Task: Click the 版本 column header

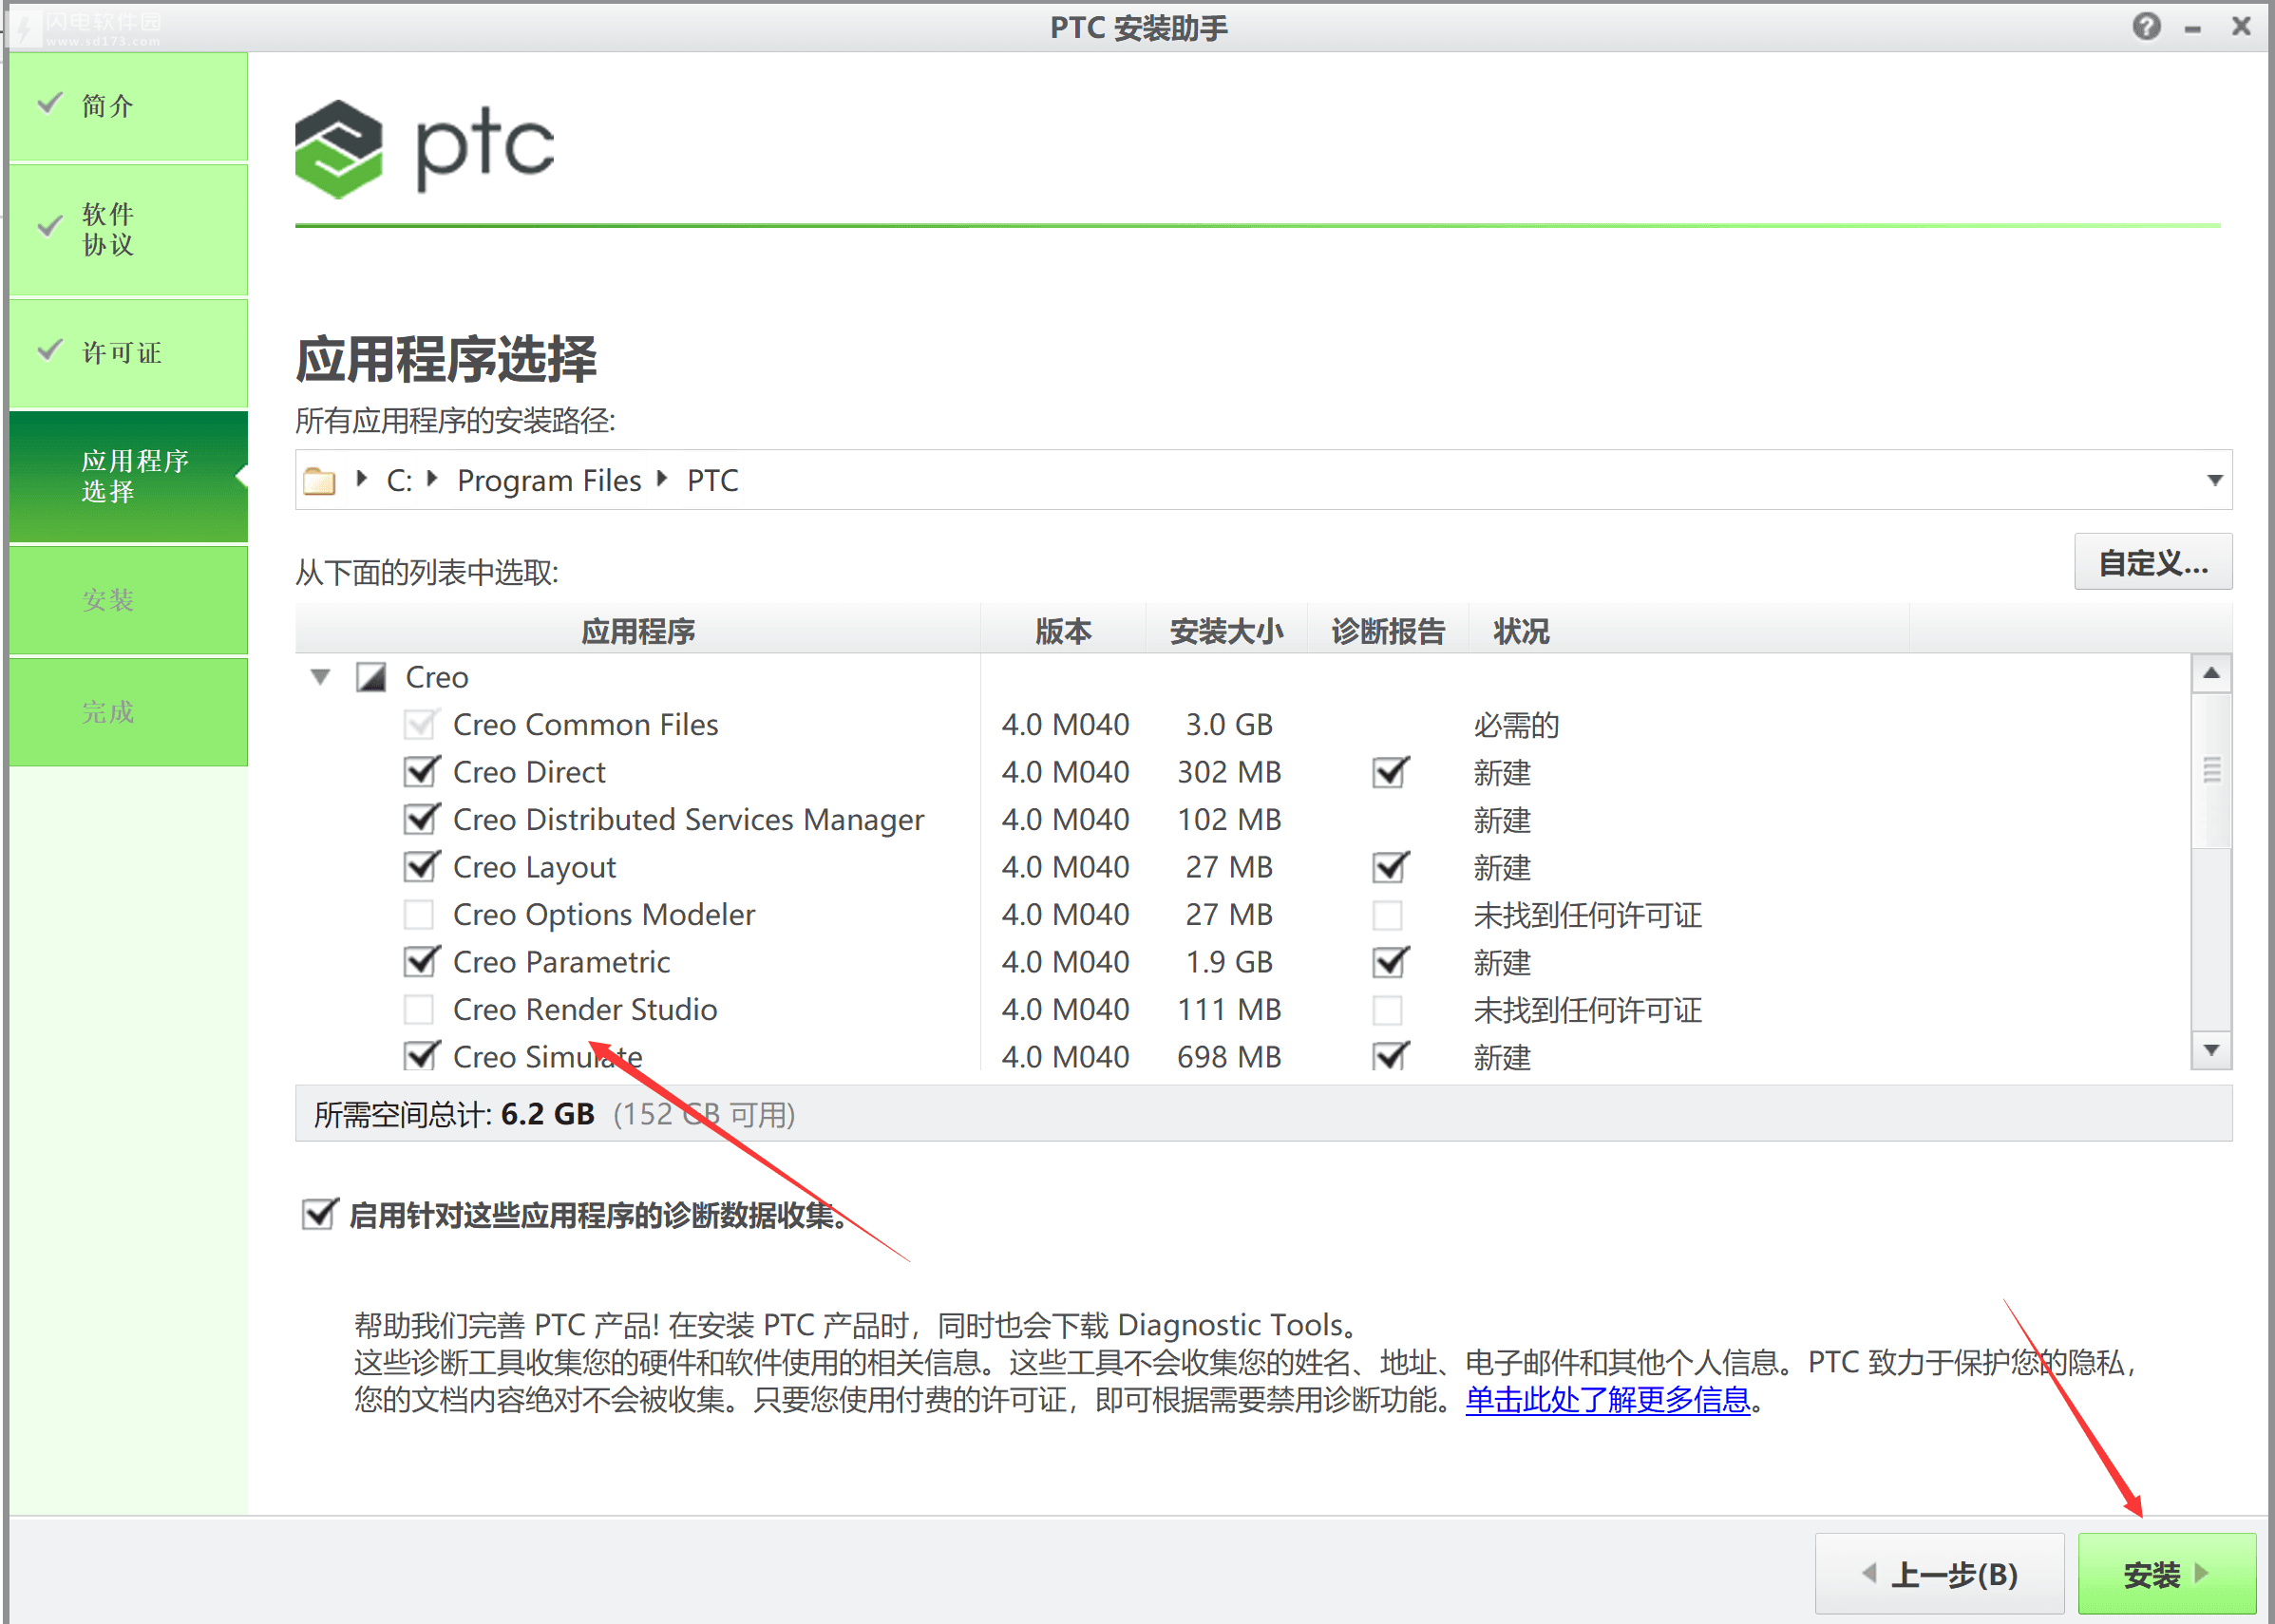Action: coord(1063,631)
